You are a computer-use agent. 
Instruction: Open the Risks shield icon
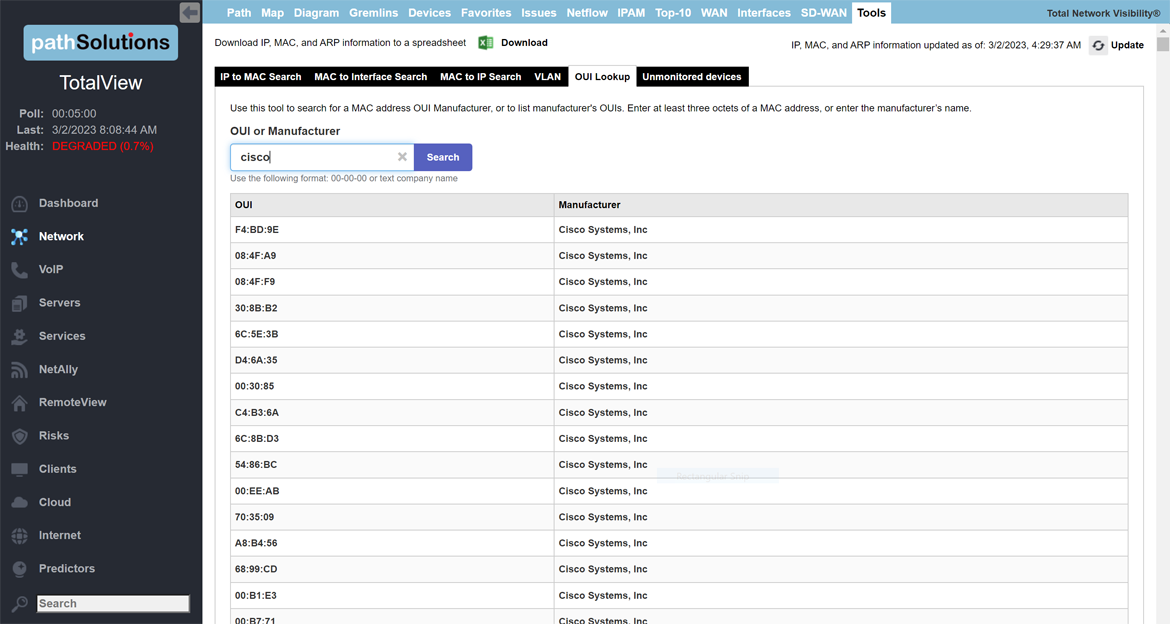point(20,436)
